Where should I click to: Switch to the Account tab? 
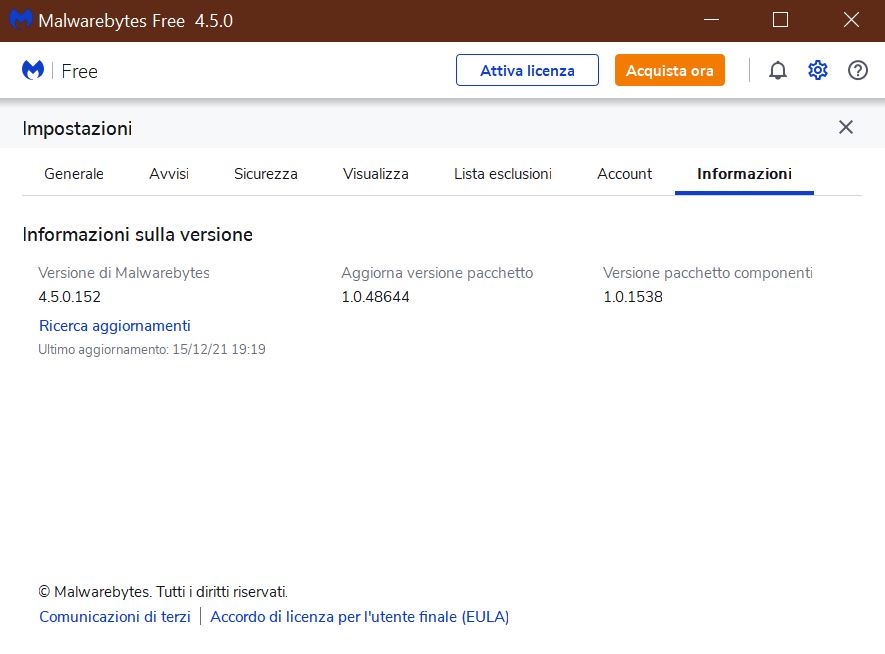pyautogui.click(x=624, y=174)
